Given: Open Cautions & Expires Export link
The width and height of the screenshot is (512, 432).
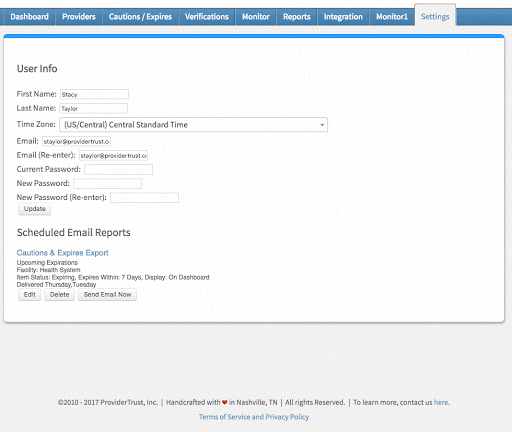Looking at the screenshot, I should (63, 253).
